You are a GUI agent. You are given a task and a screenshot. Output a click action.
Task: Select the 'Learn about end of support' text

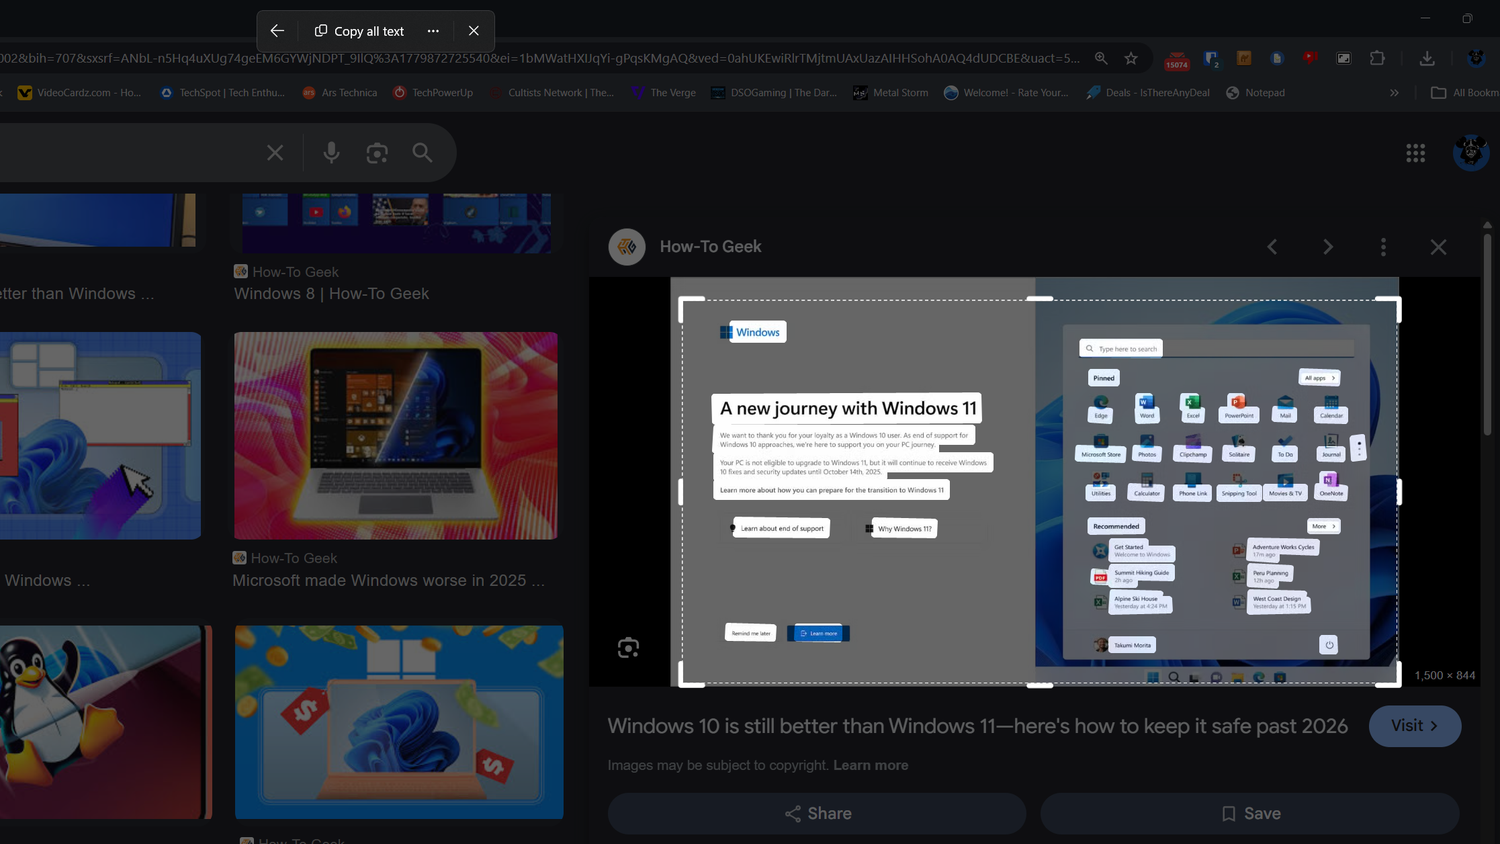tap(782, 528)
